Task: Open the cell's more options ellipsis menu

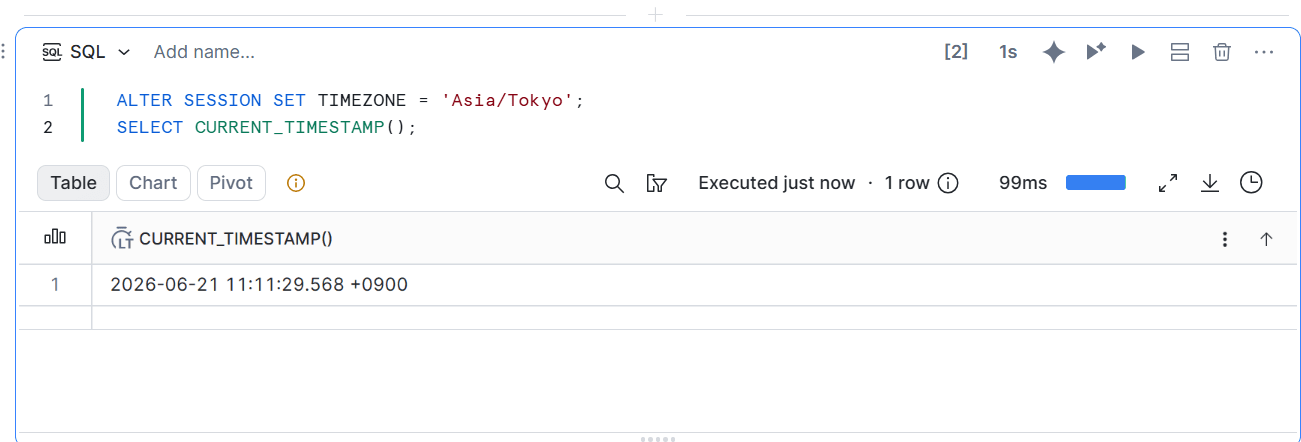Action: 1264,52
